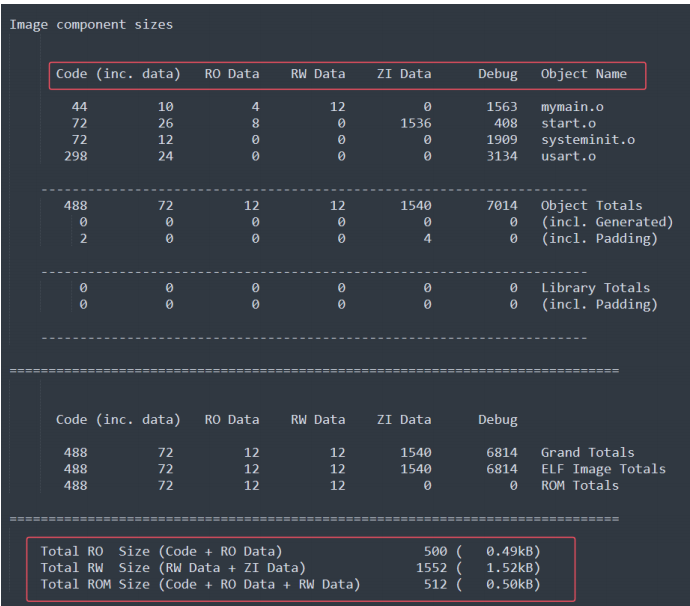Click 'start.o' object name
This screenshot has height=606, width=690.
568,123
